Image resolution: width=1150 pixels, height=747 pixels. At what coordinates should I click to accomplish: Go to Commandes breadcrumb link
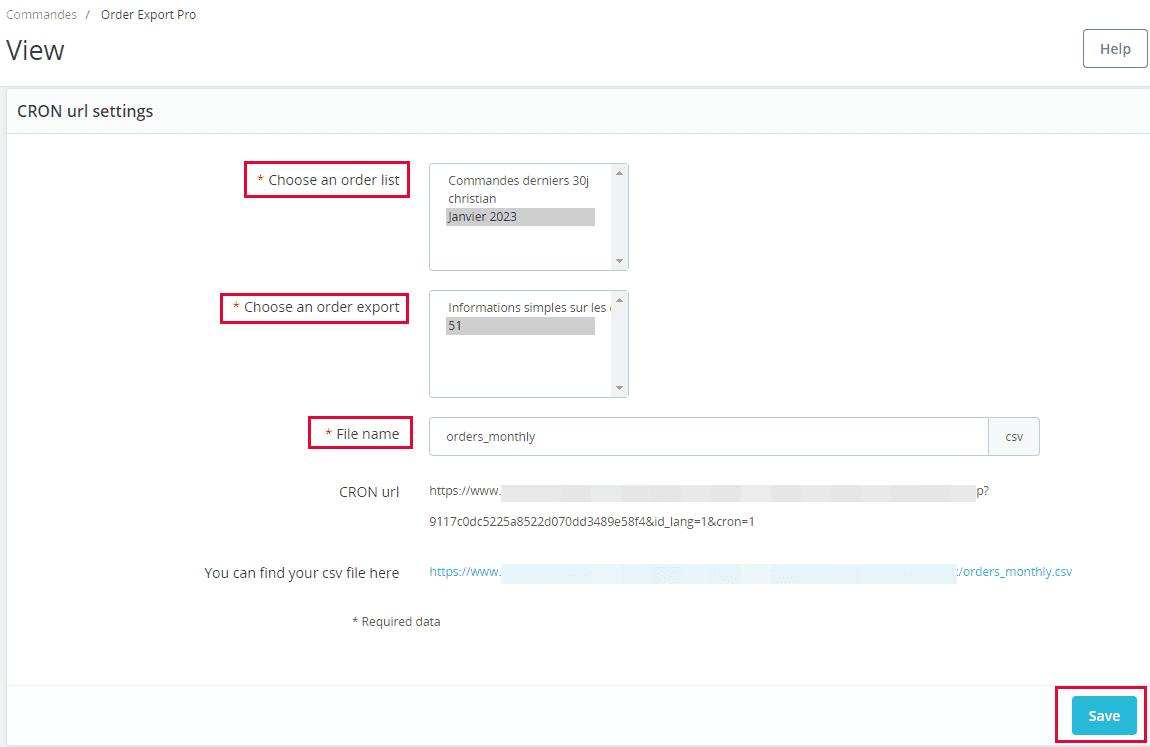coord(41,15)
